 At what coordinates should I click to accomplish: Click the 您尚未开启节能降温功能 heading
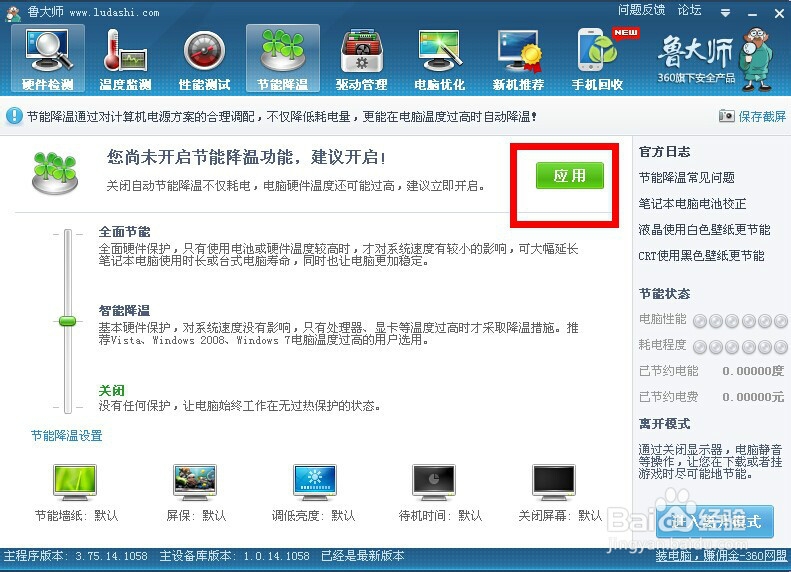point(247,157)
